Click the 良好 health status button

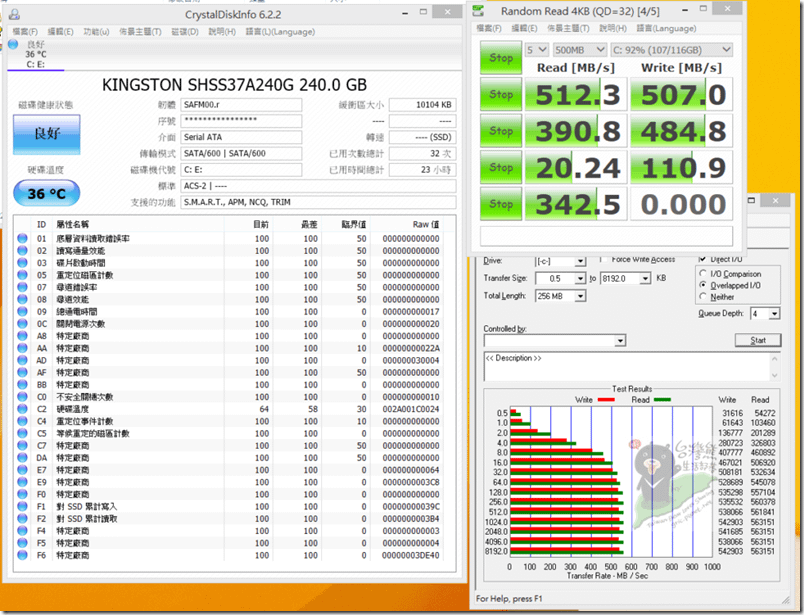(x=47, y=134)
